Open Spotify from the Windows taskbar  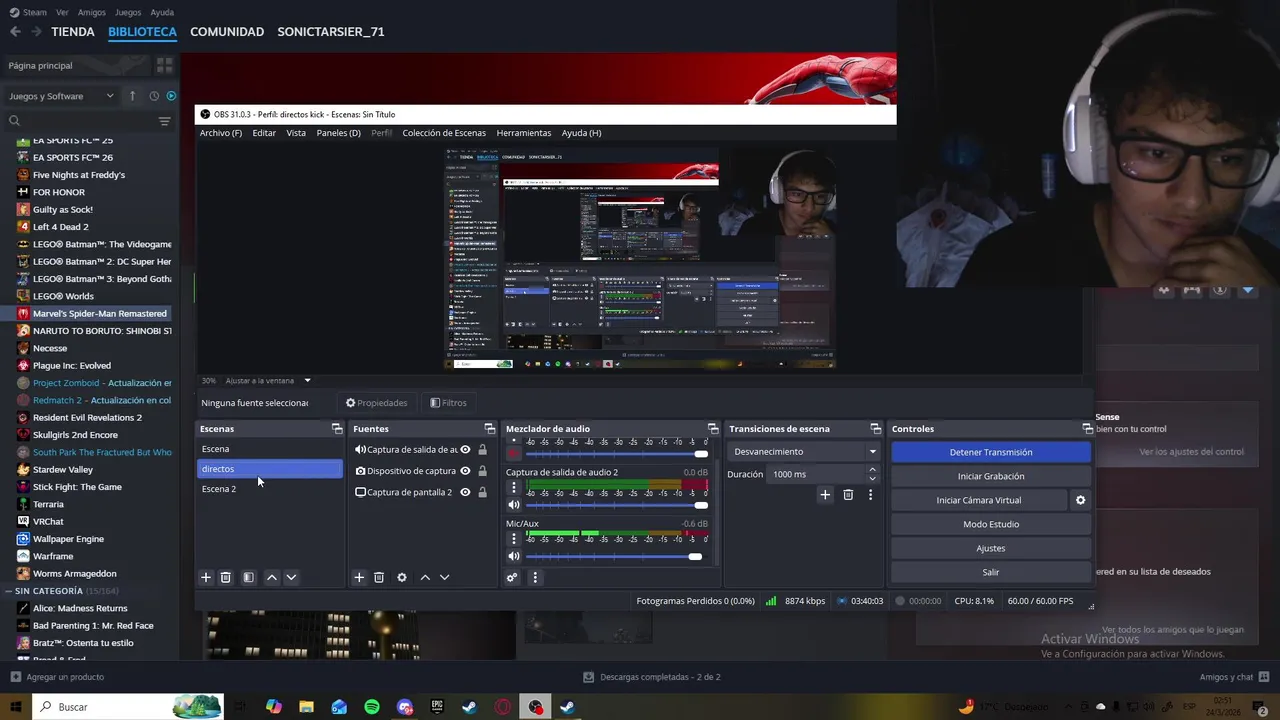point(372,707)
